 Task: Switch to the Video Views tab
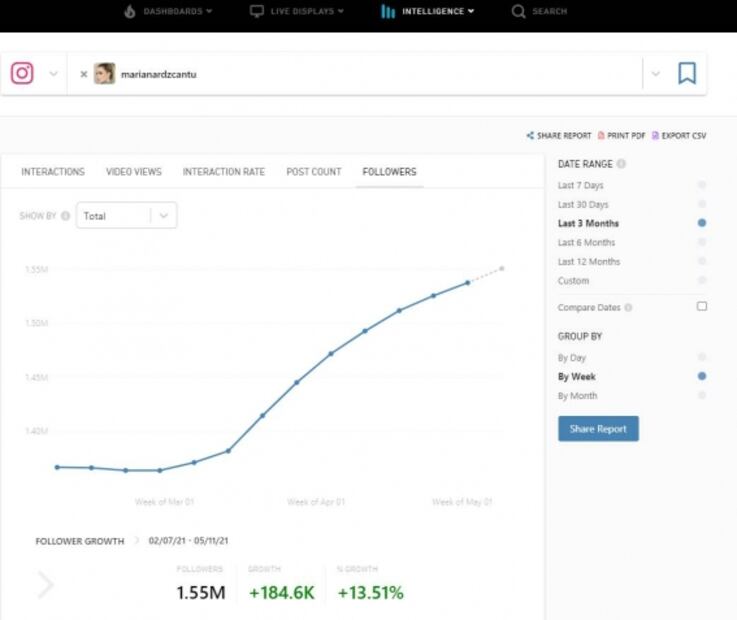tap(133, 172)
